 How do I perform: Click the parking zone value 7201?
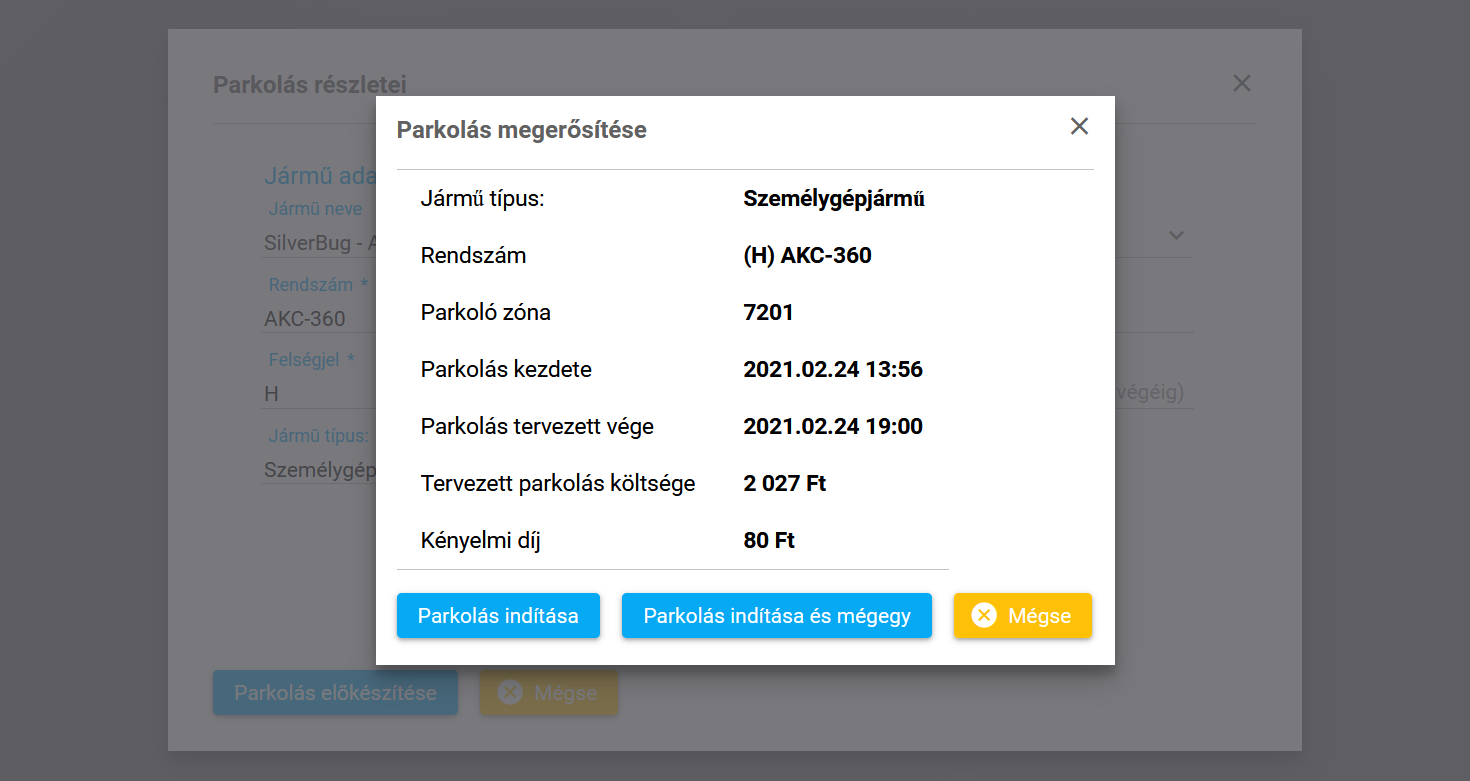click(768, 313)
